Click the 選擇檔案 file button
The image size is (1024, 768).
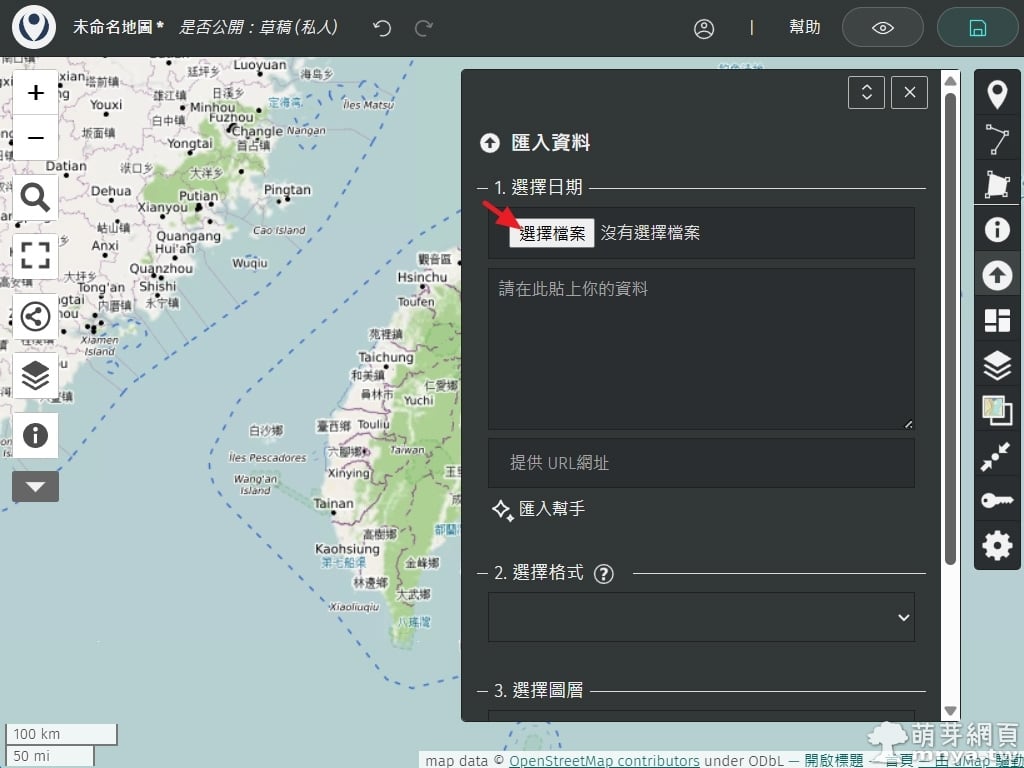tap(552, 233)
